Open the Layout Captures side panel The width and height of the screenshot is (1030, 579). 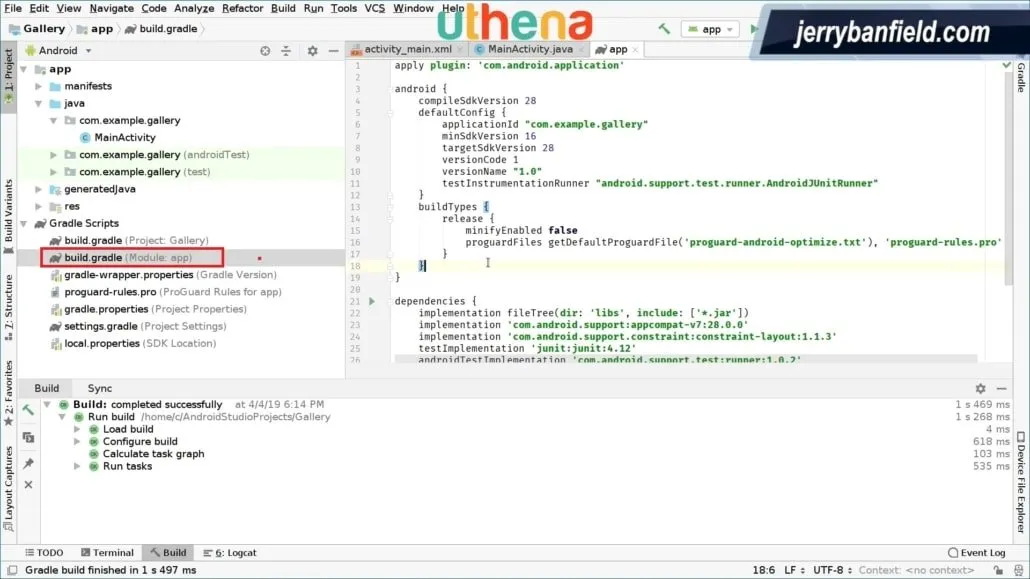pos(9,488)
